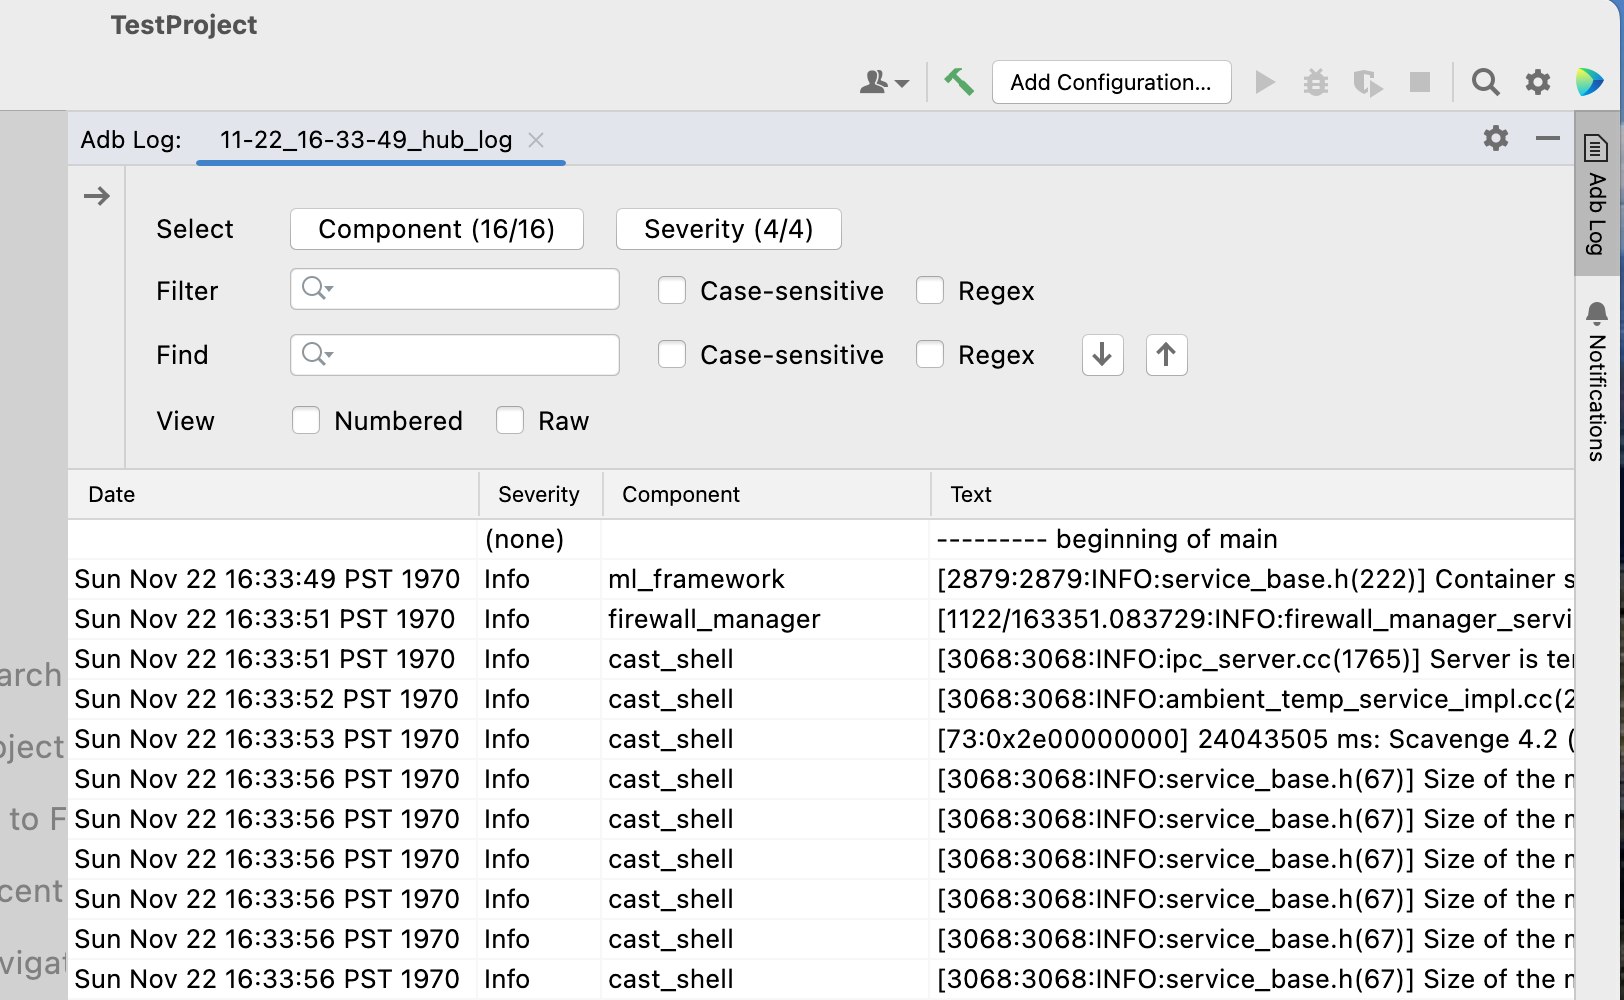Click the Stop square icon

pos(1419,82)
